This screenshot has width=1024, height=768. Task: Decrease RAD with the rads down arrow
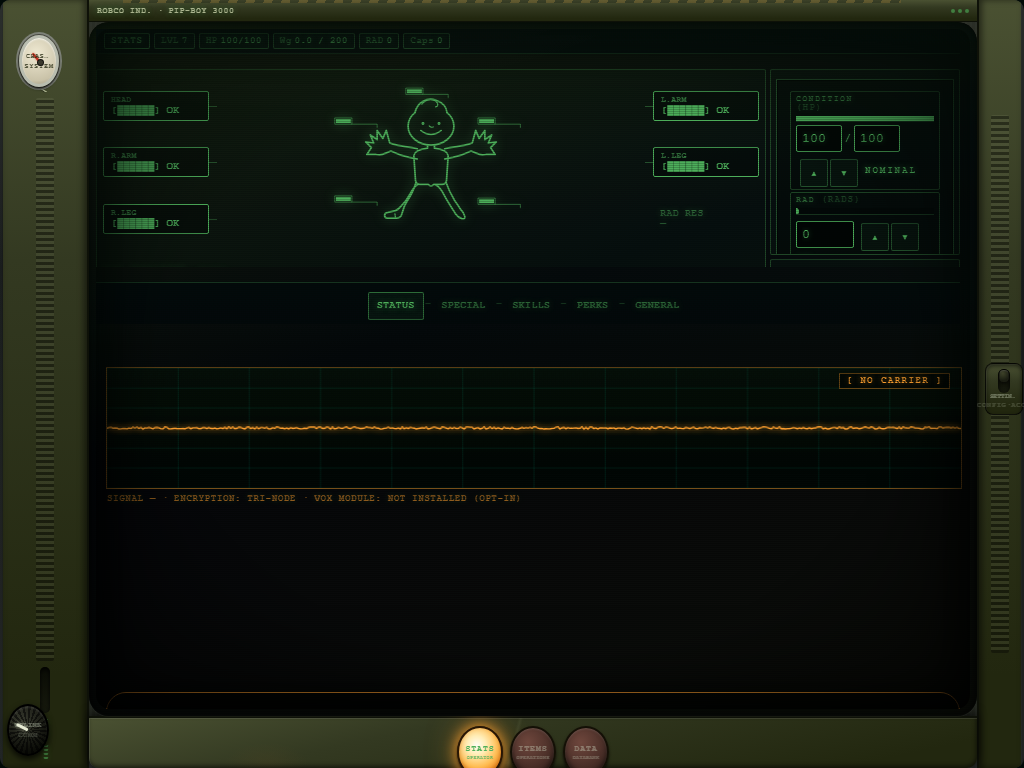[x=904, y=237]
